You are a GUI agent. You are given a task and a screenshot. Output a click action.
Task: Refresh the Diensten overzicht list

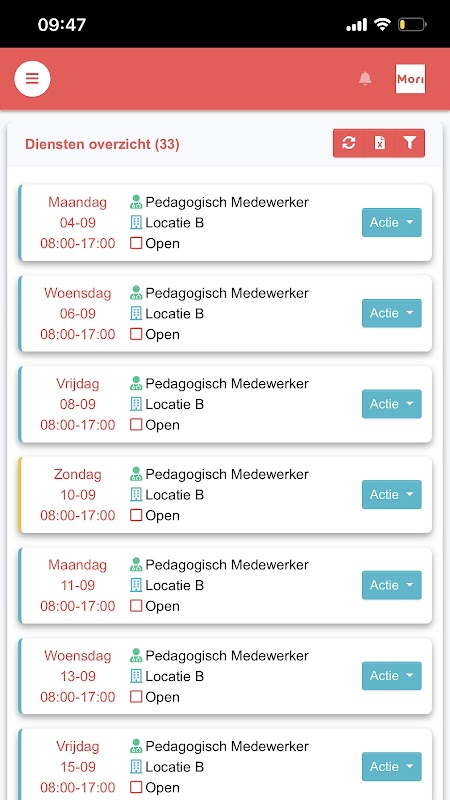click(348, 143)
